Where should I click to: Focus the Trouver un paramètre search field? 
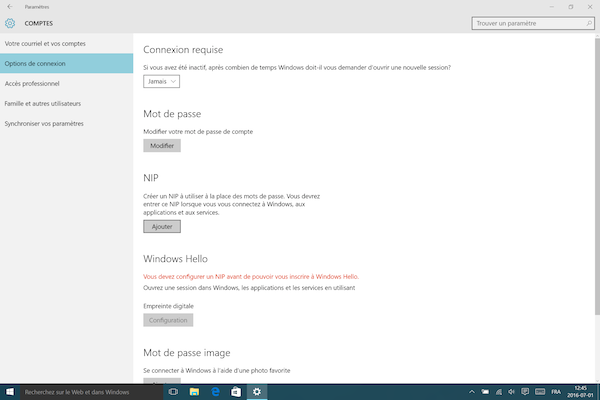(x=533, y=23)
